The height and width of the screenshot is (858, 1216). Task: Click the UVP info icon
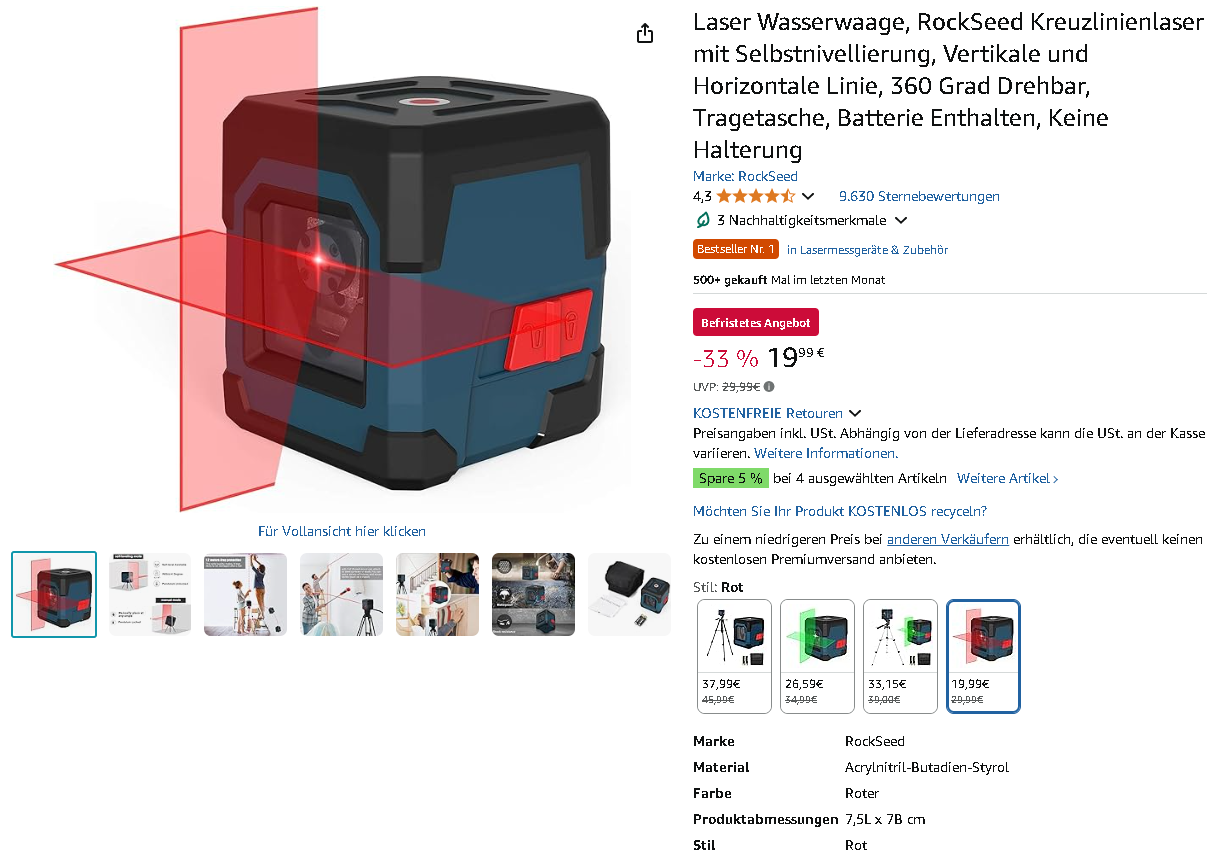tap(769, 387)
